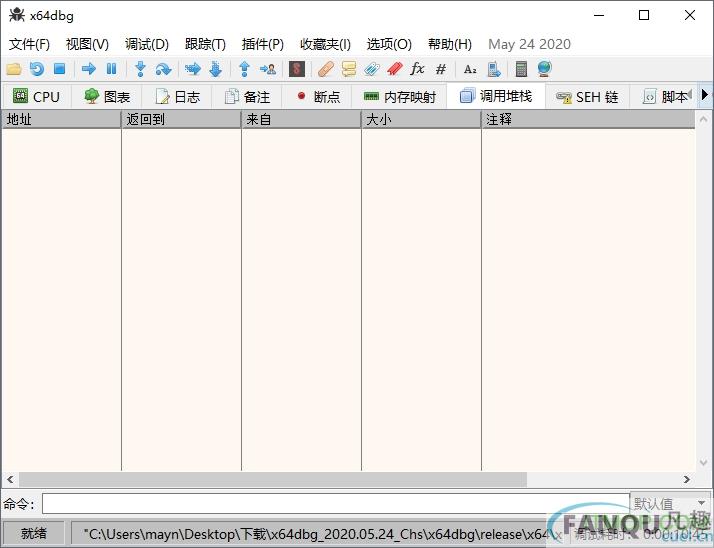Switch to the CPU tab
Image resolution: width=714 pixels, height=548 pixels.
coord(36,97)
